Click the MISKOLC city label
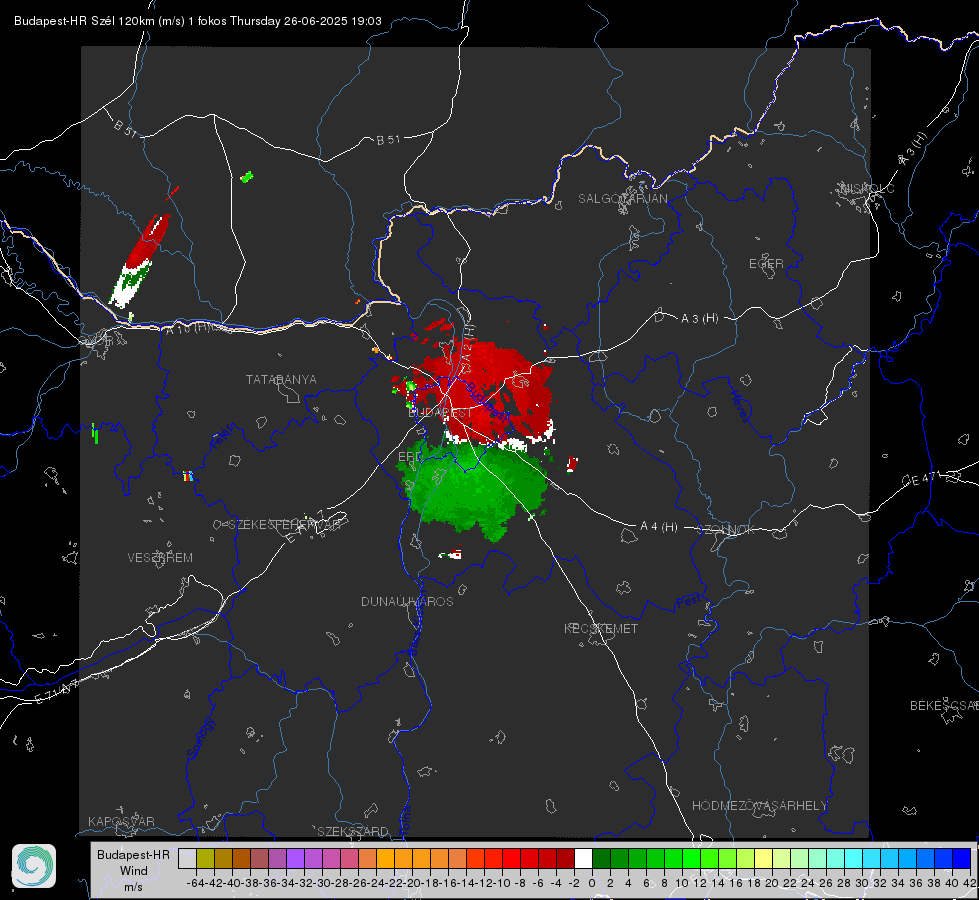Screen dimensions: 979x900 click(867, 189)
